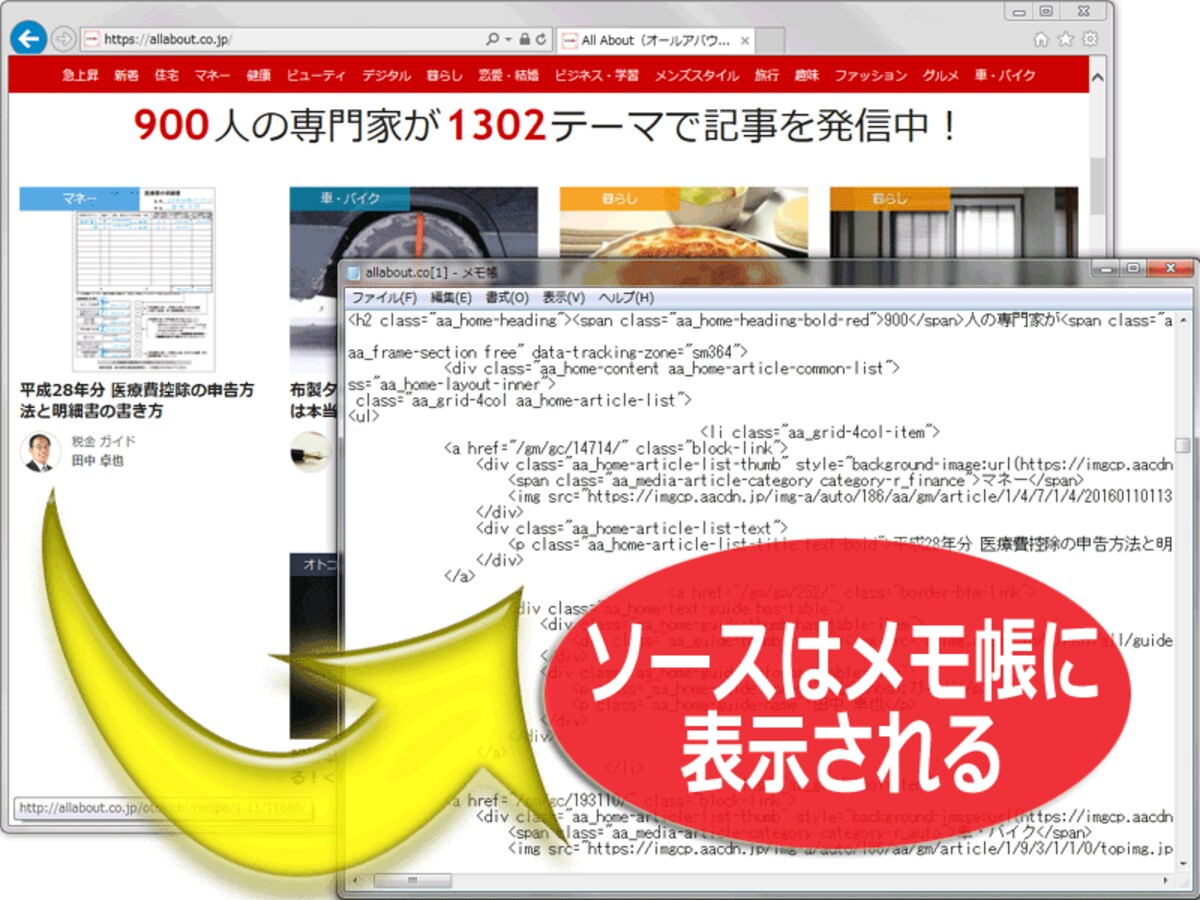Click the aa_grid-4col-item li source line
The width and height of the screenshot is (1200, 900).
click(x=820, y=432)
